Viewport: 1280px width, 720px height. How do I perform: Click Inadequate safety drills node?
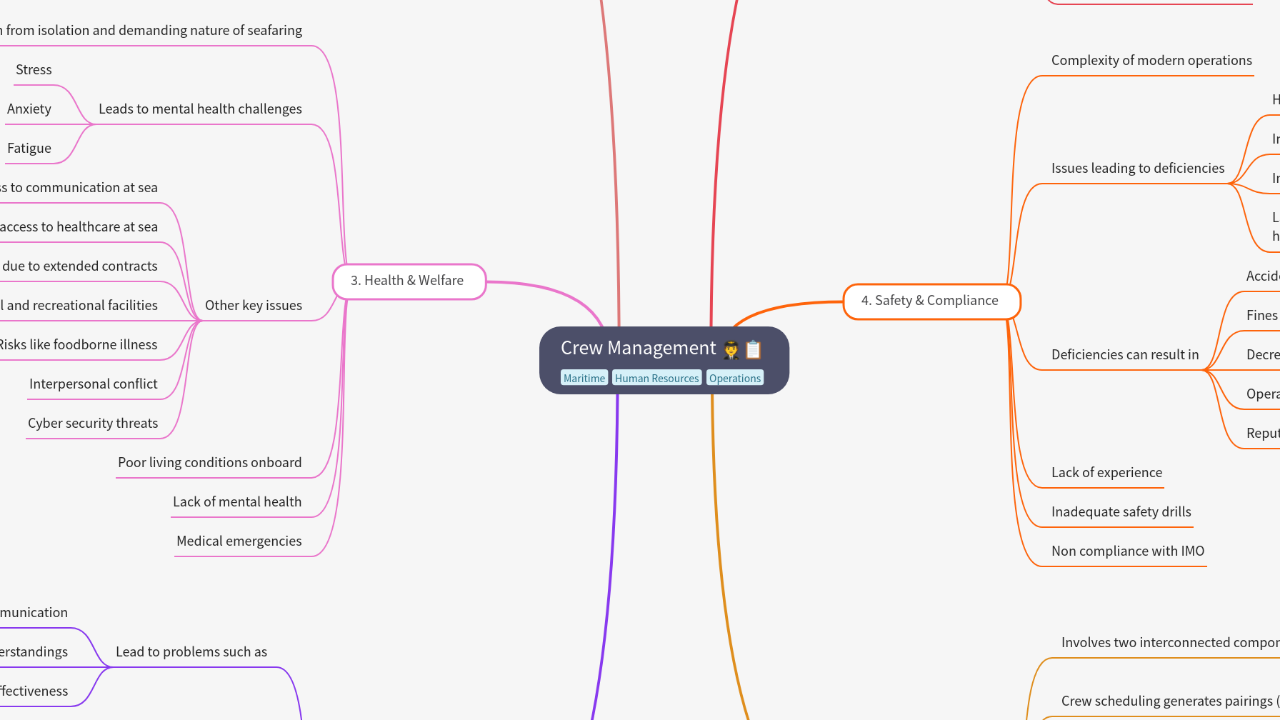1121,512
